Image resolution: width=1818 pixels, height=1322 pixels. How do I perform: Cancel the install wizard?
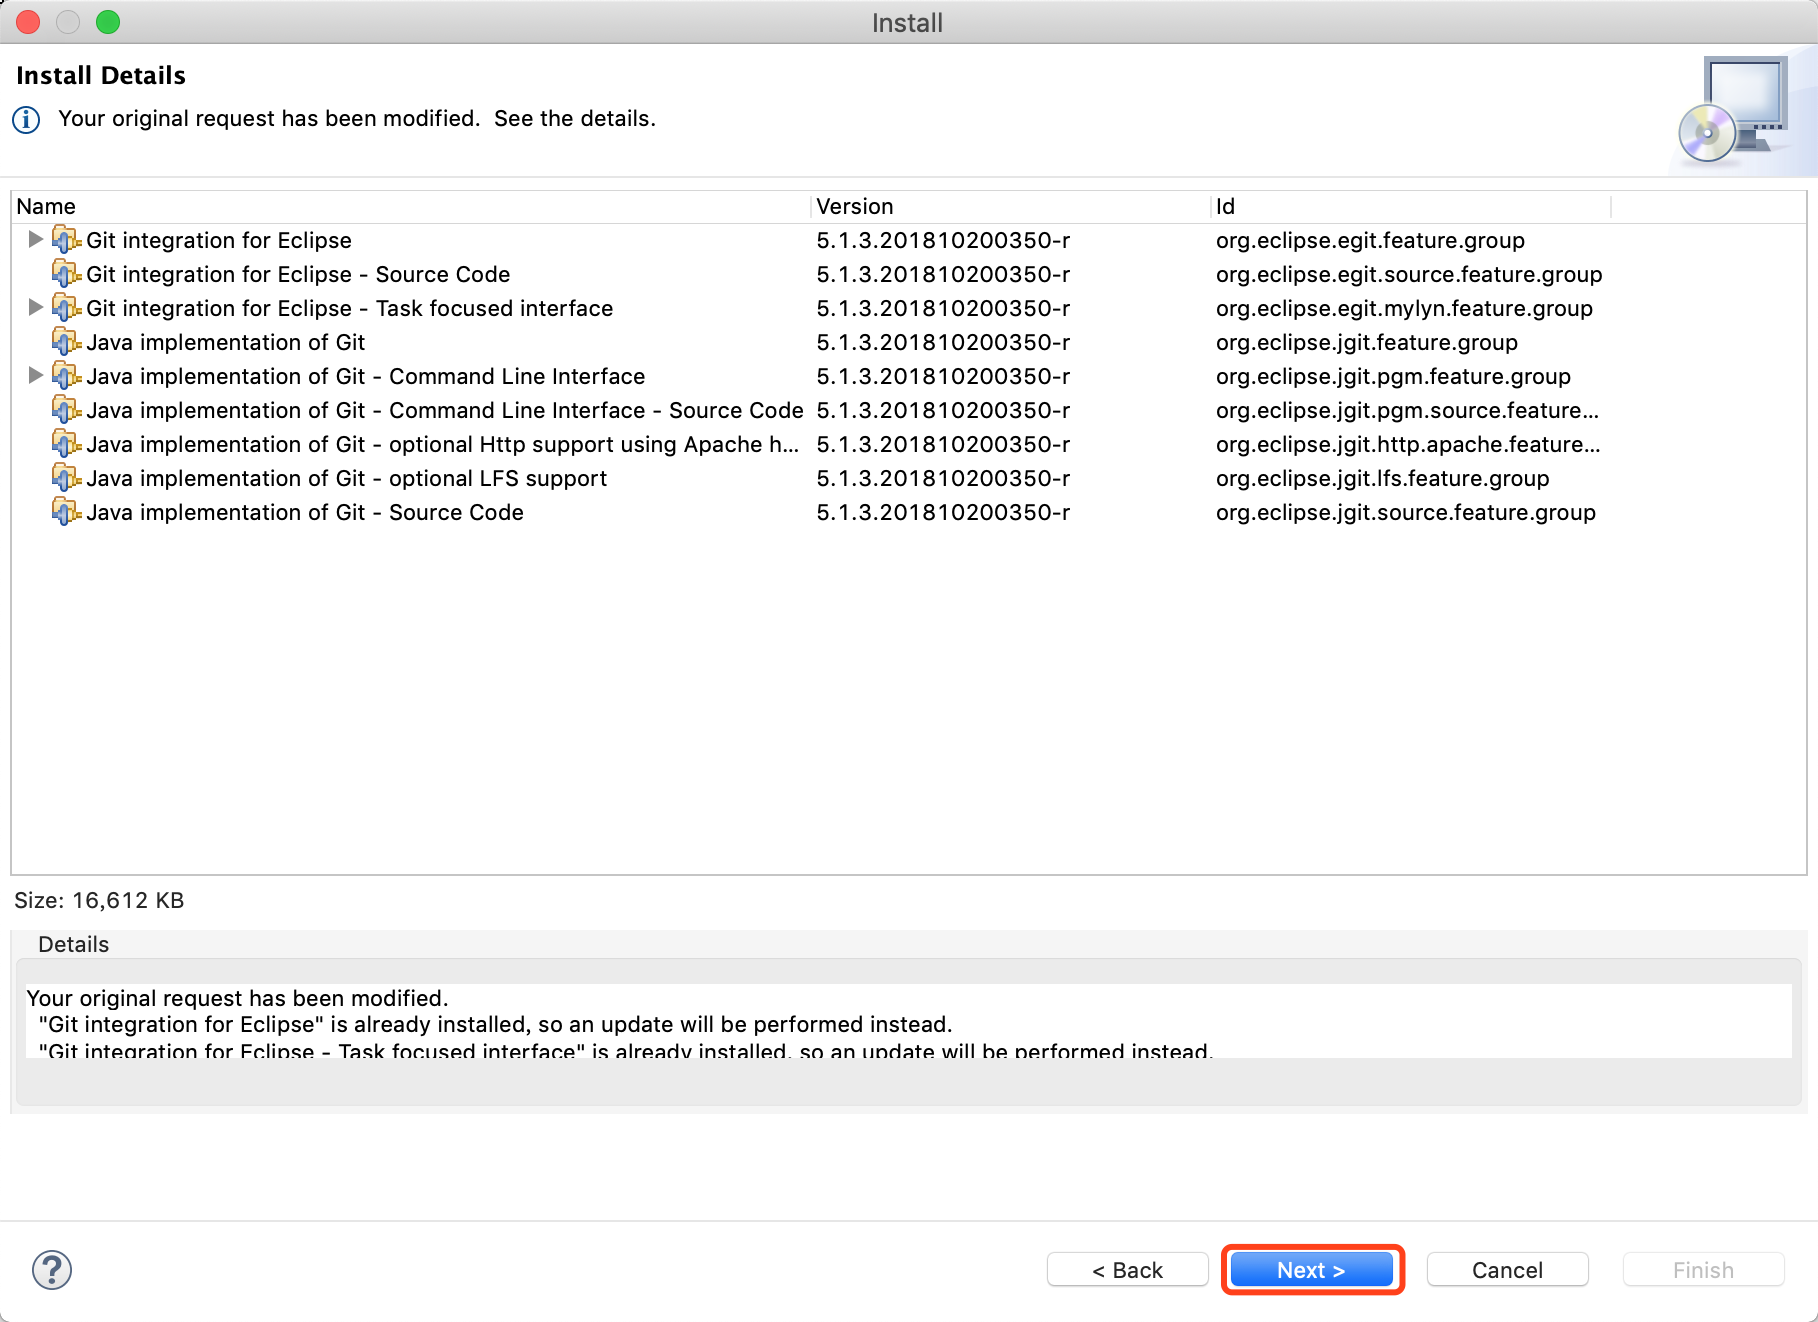pyautogui.click(x=1507, y=1270)
